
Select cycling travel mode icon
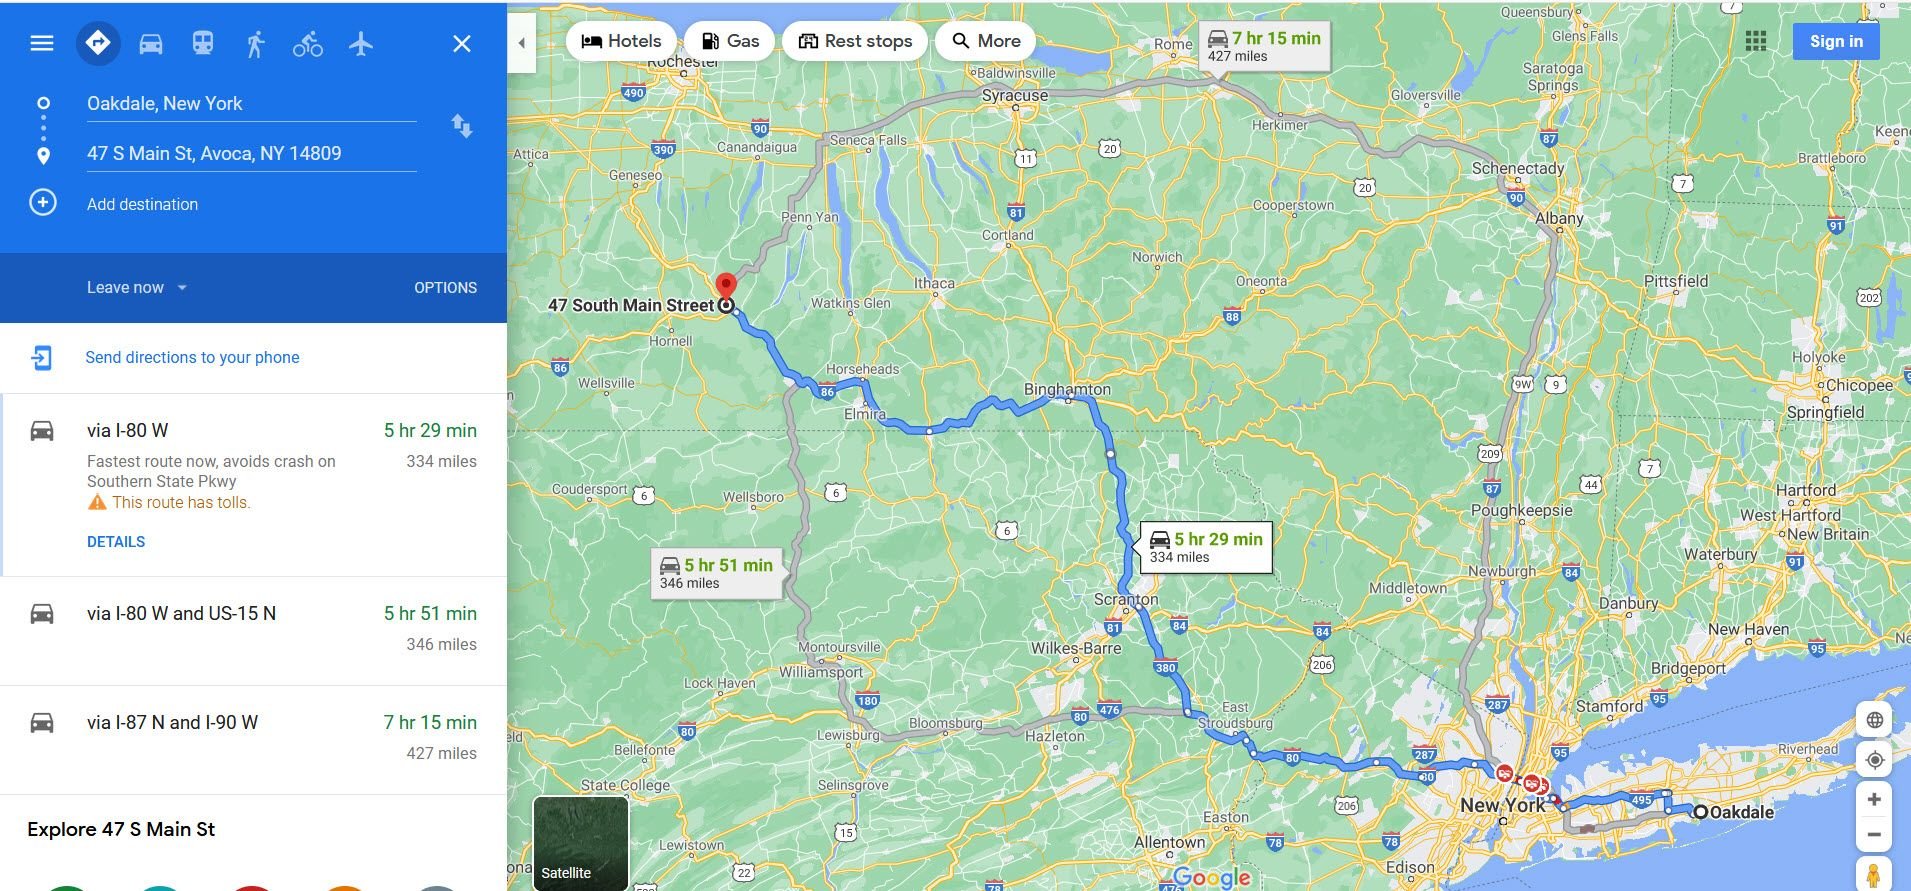[x=308, y=44]
